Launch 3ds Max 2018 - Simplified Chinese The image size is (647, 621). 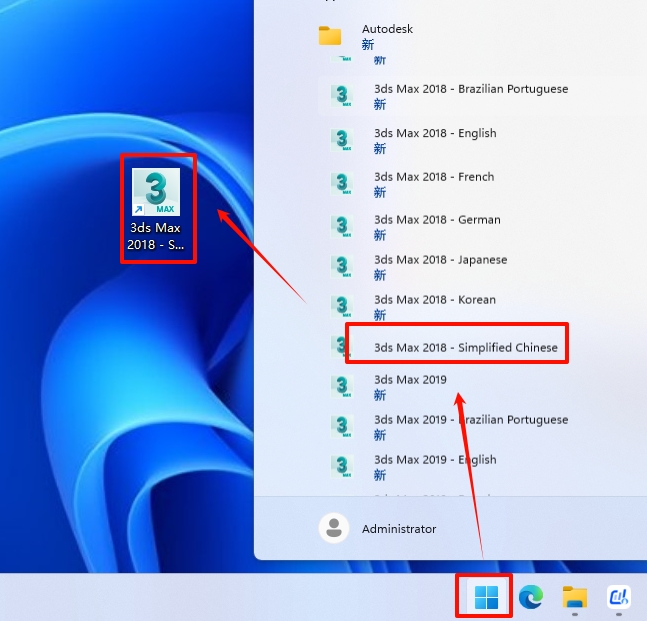click(465, 348)
